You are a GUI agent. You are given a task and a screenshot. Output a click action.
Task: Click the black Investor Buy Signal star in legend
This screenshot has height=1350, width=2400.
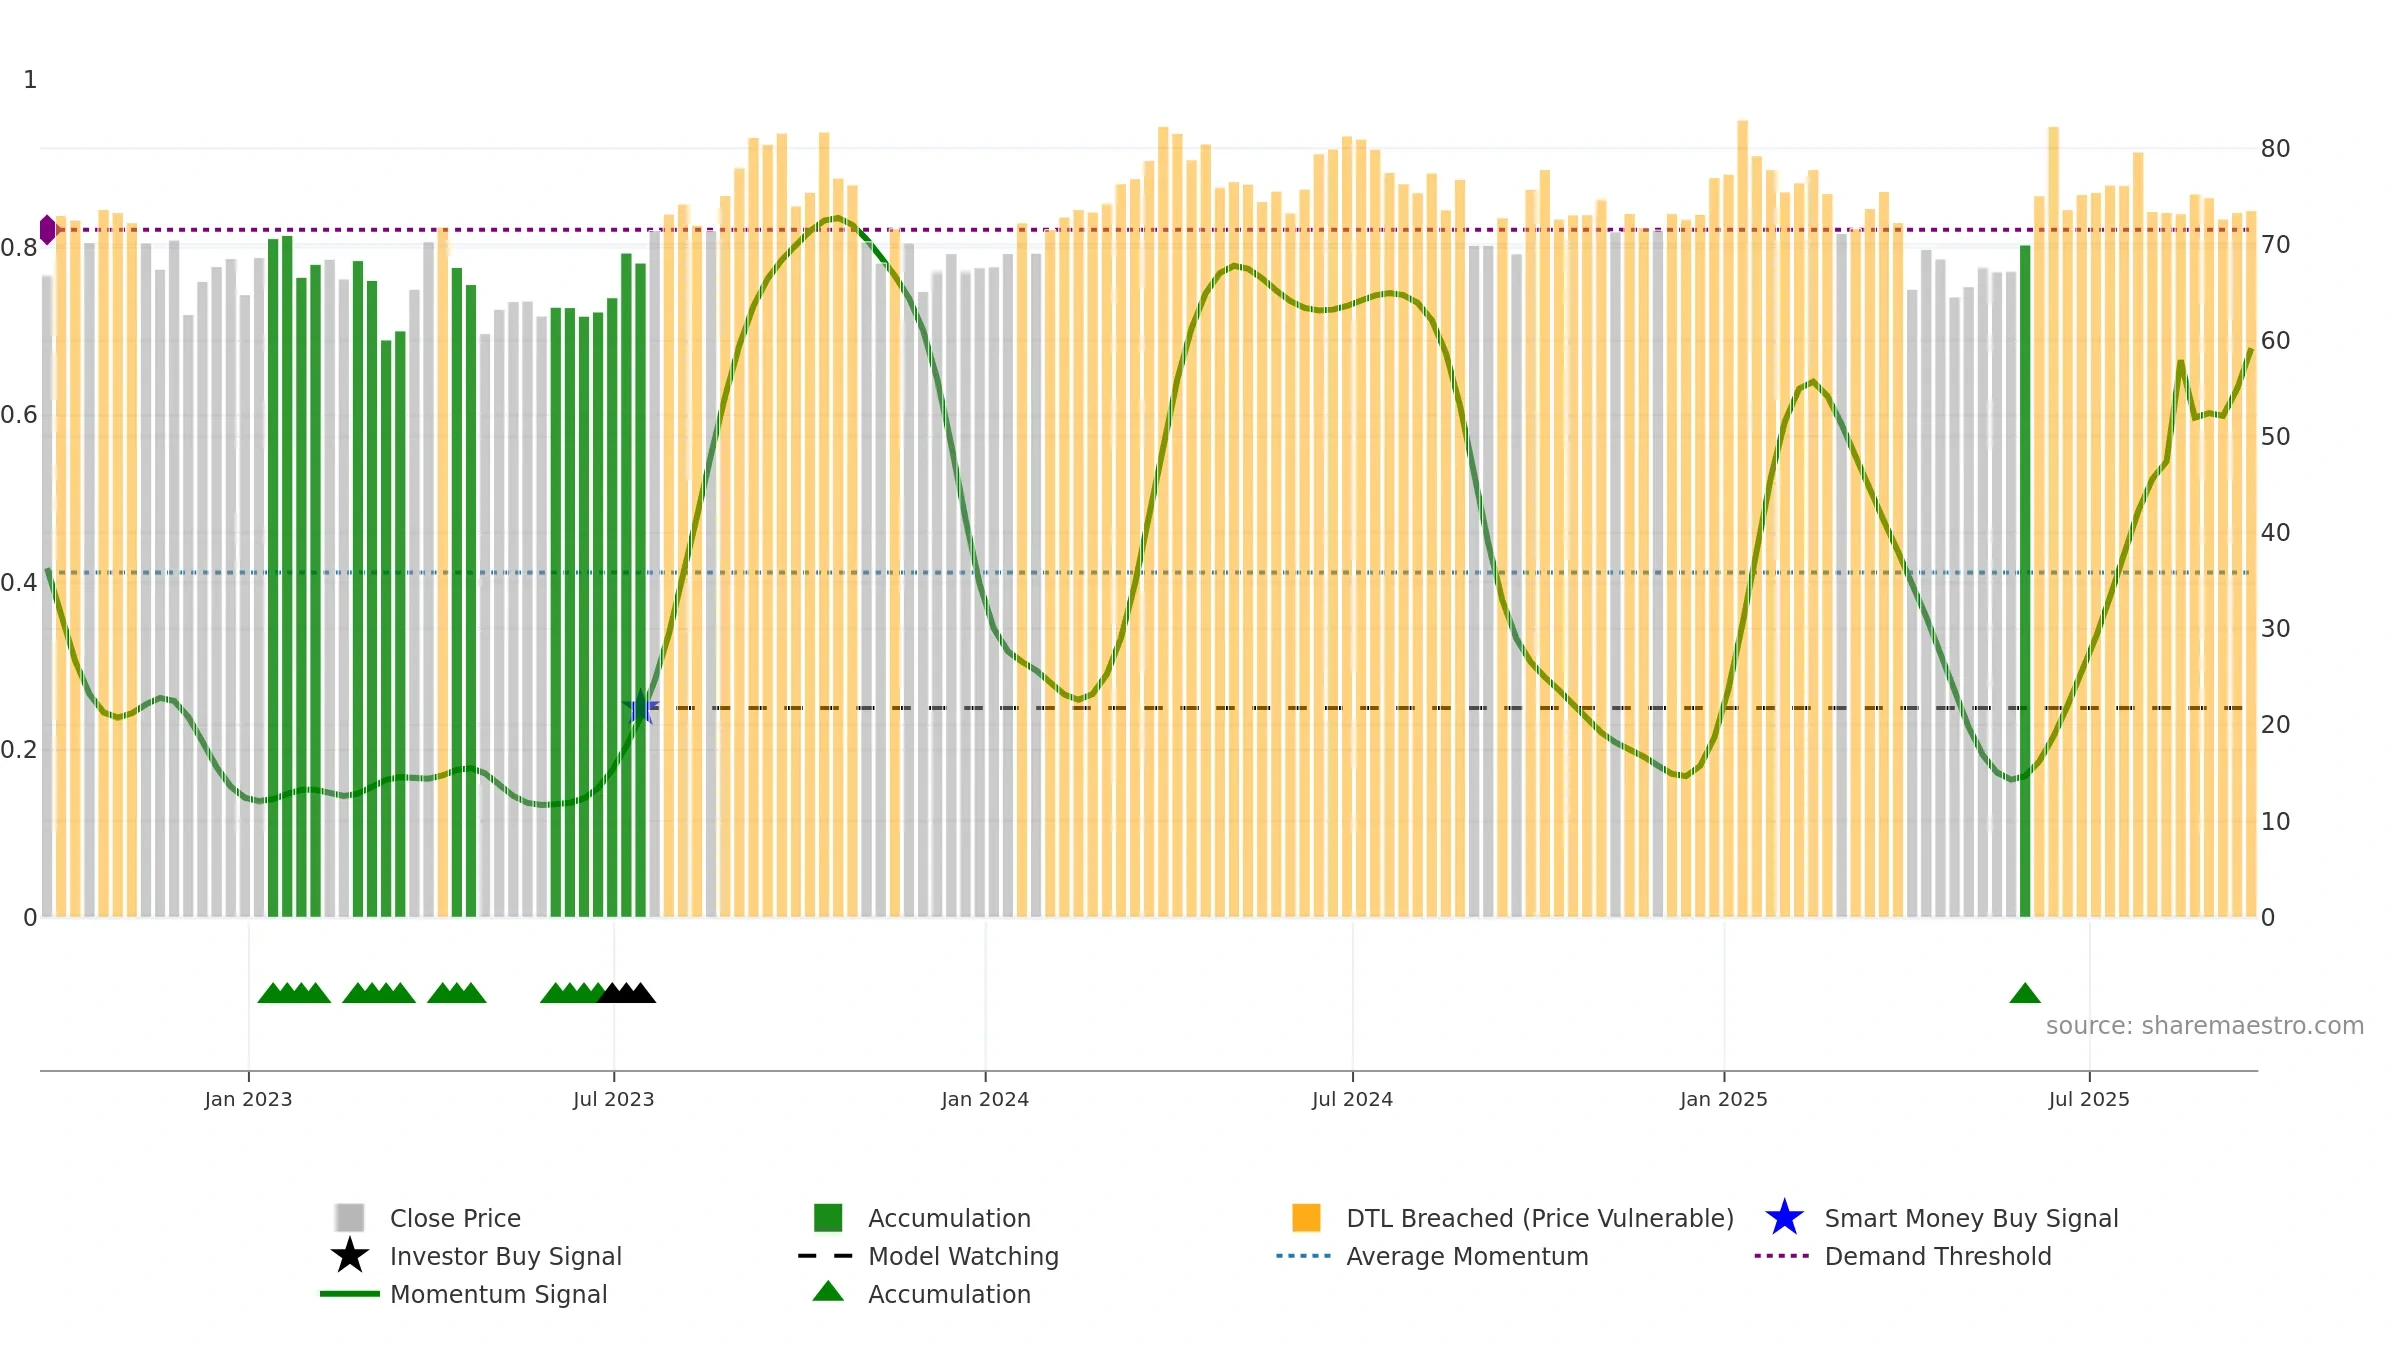tap(349, 1256)
